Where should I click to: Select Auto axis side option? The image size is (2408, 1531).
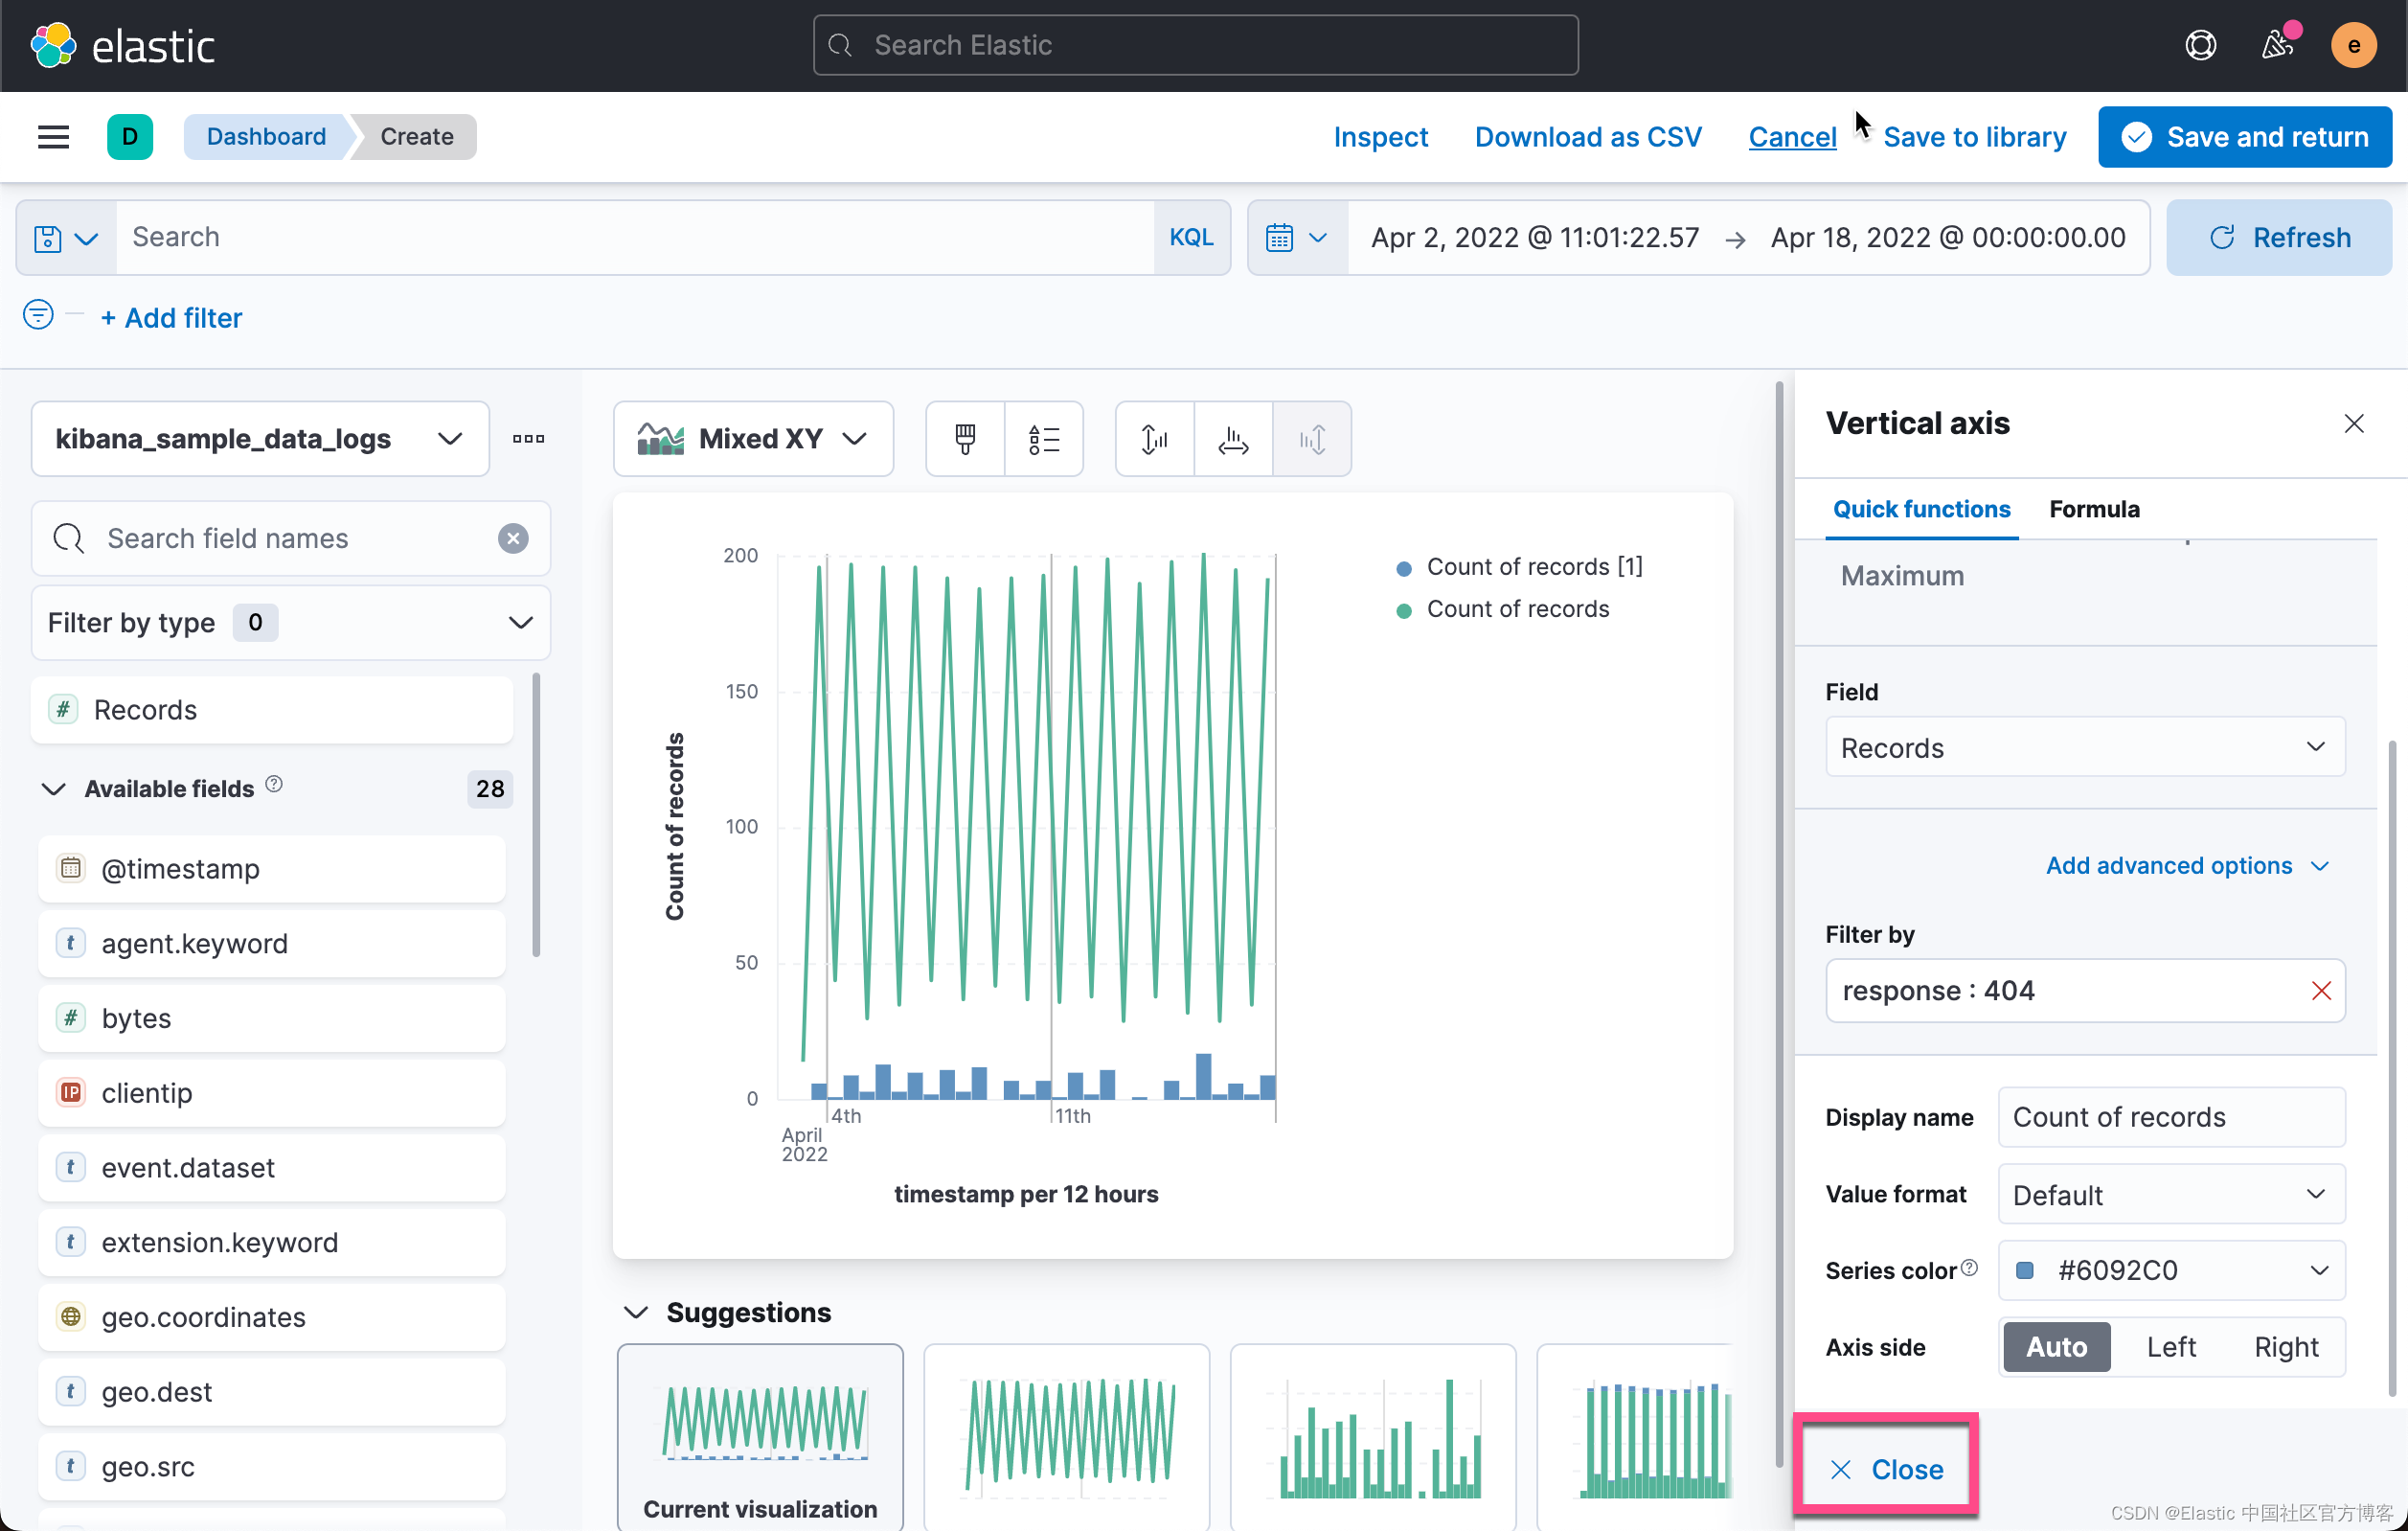click(x=2056, y=1347)
